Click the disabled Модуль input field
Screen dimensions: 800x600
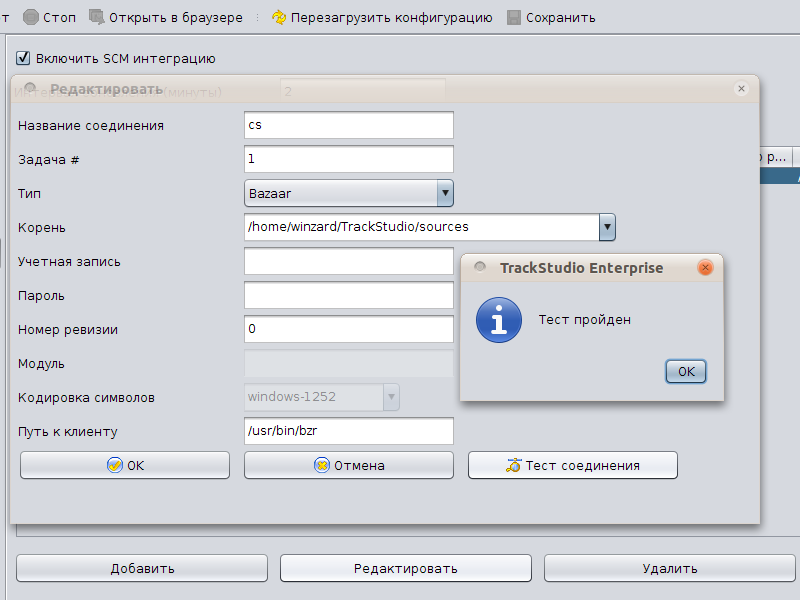(x=349, y=363)
